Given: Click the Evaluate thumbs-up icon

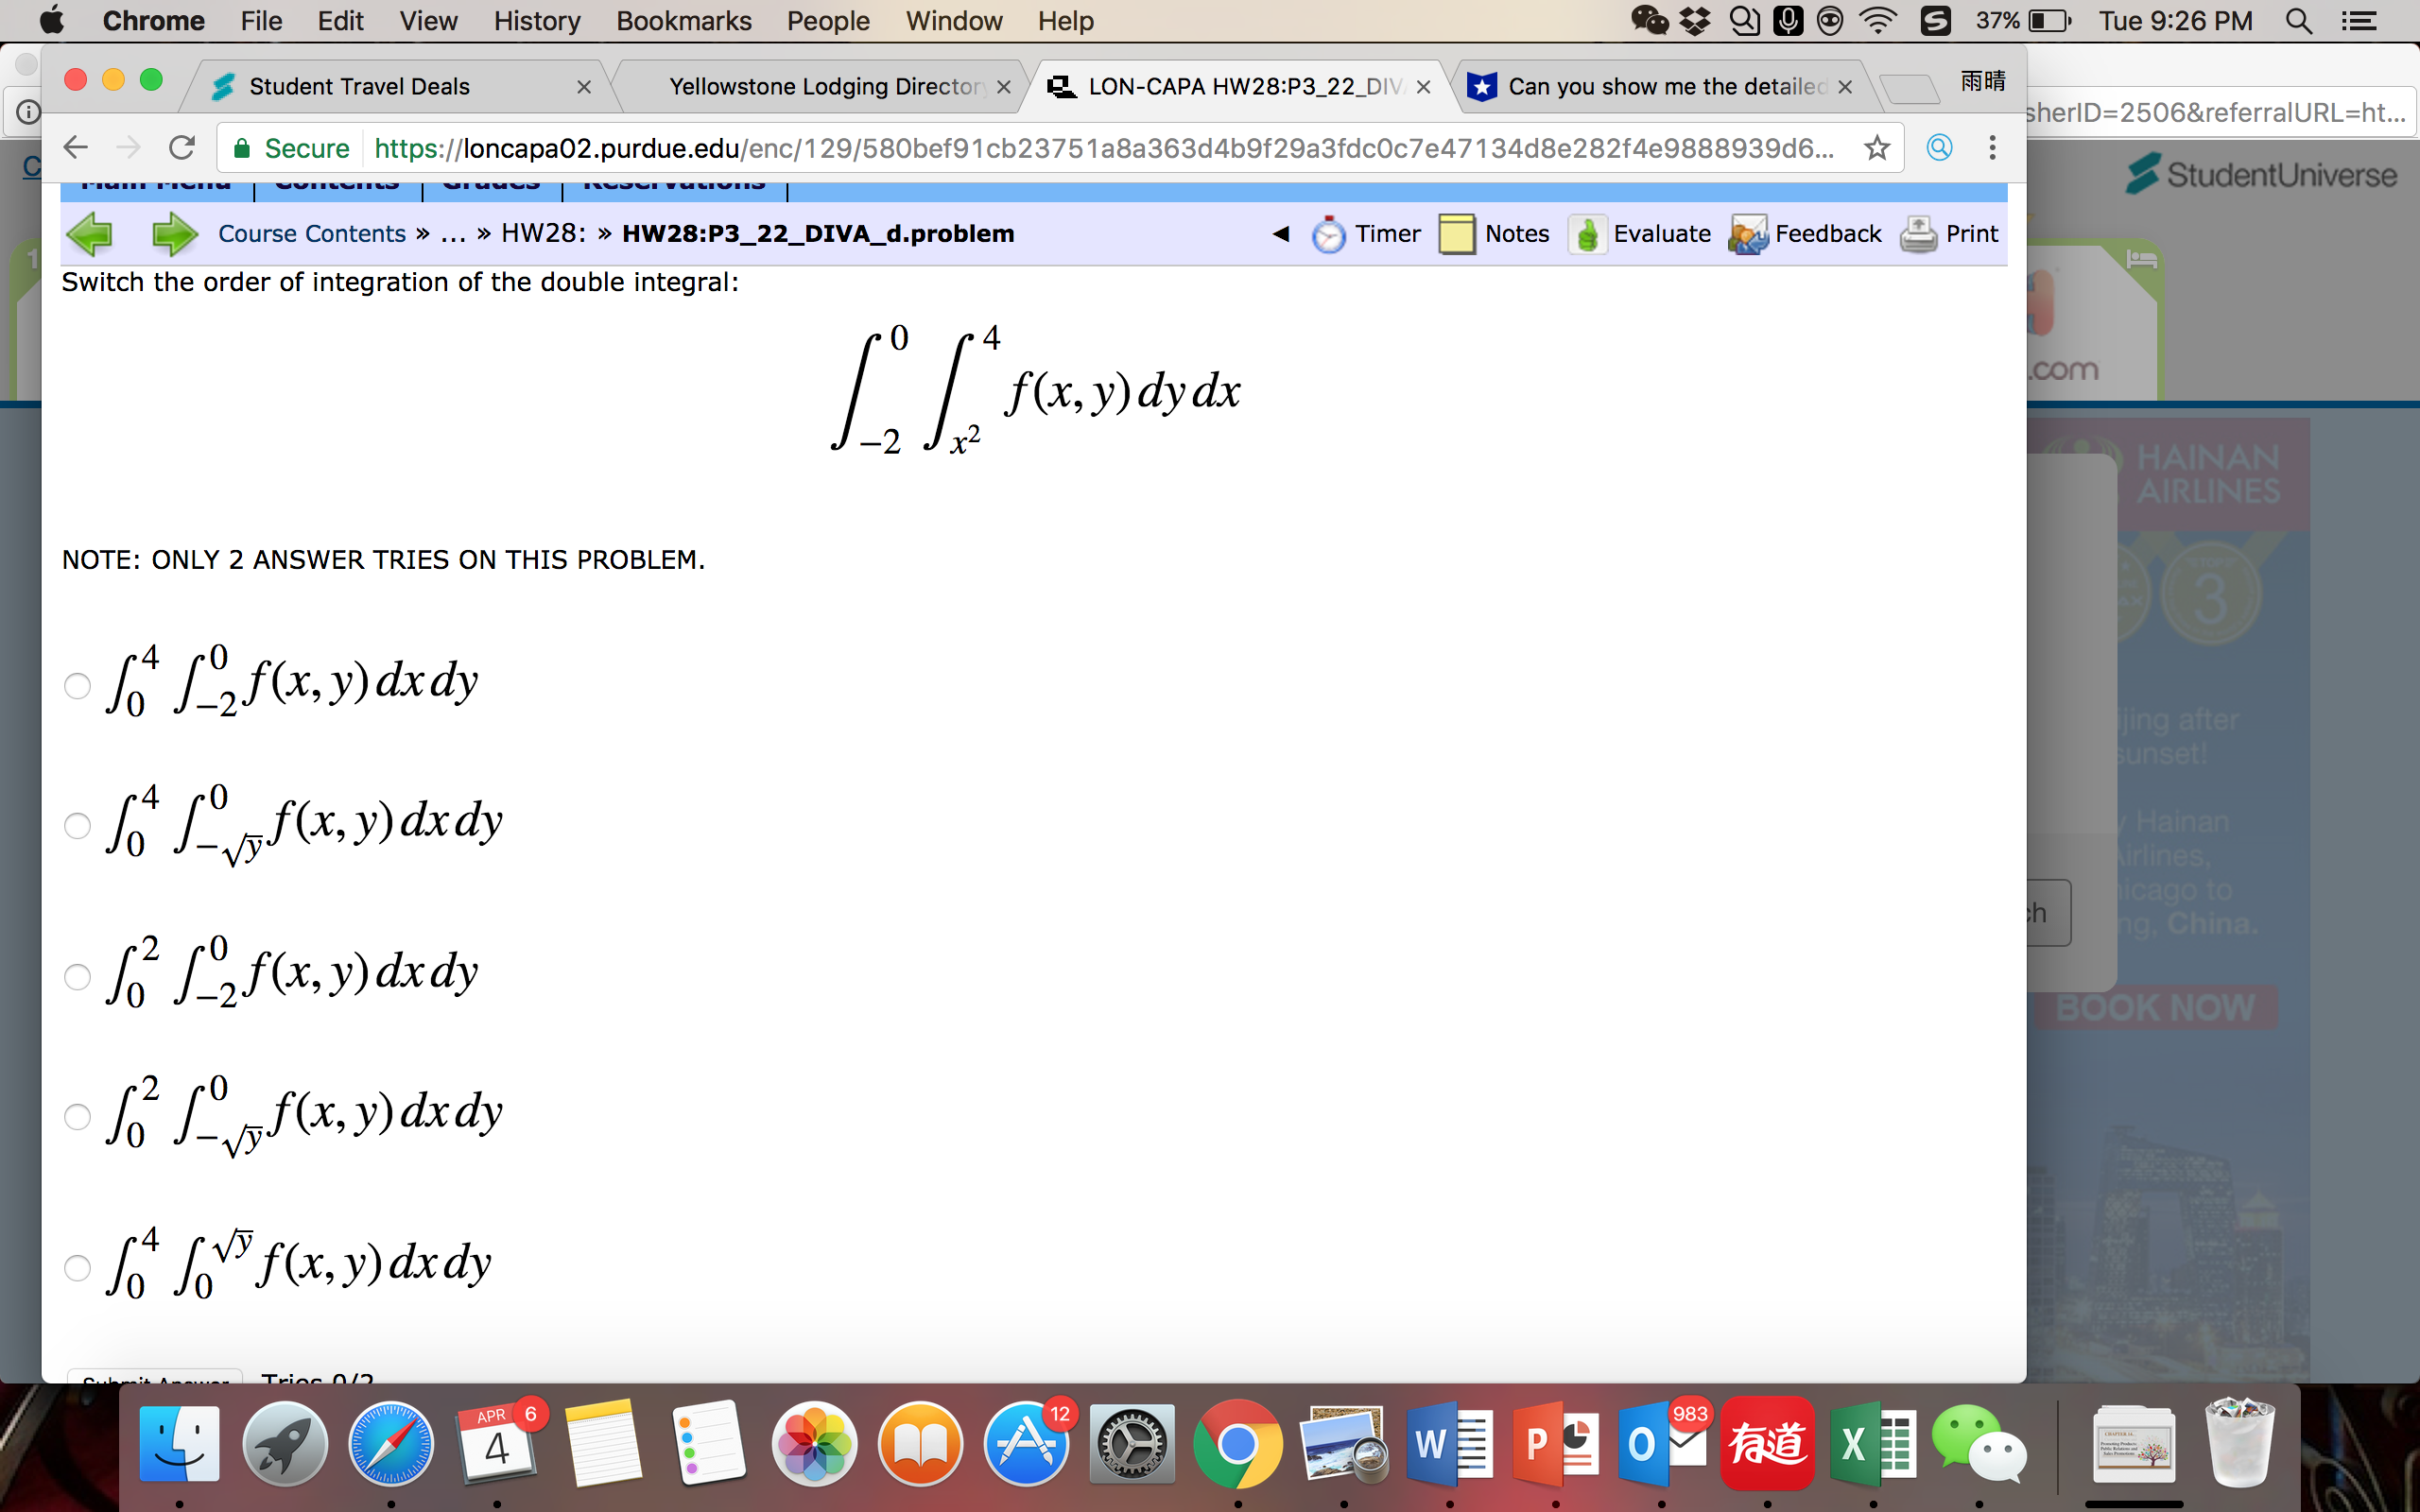Looking at the screenshot, I should point(1586,234).
